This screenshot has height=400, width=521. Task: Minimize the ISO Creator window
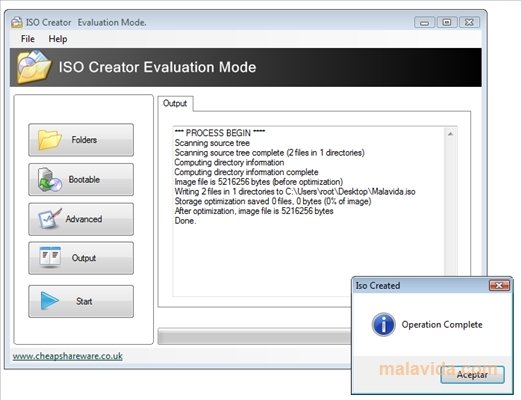tap(424, 23)
